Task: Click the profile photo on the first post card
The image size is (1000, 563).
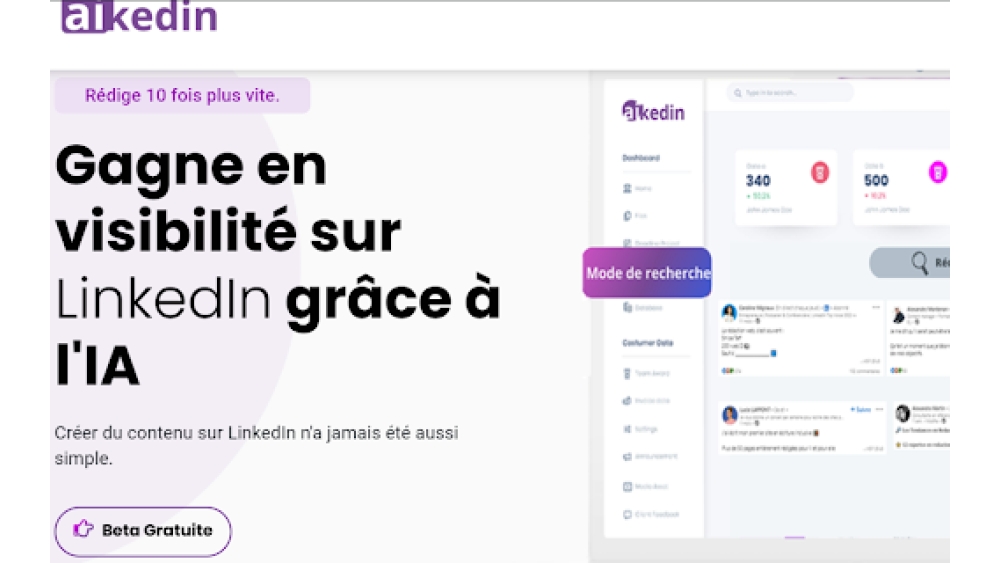Action: pyautogui.click(x=729, y=312)
